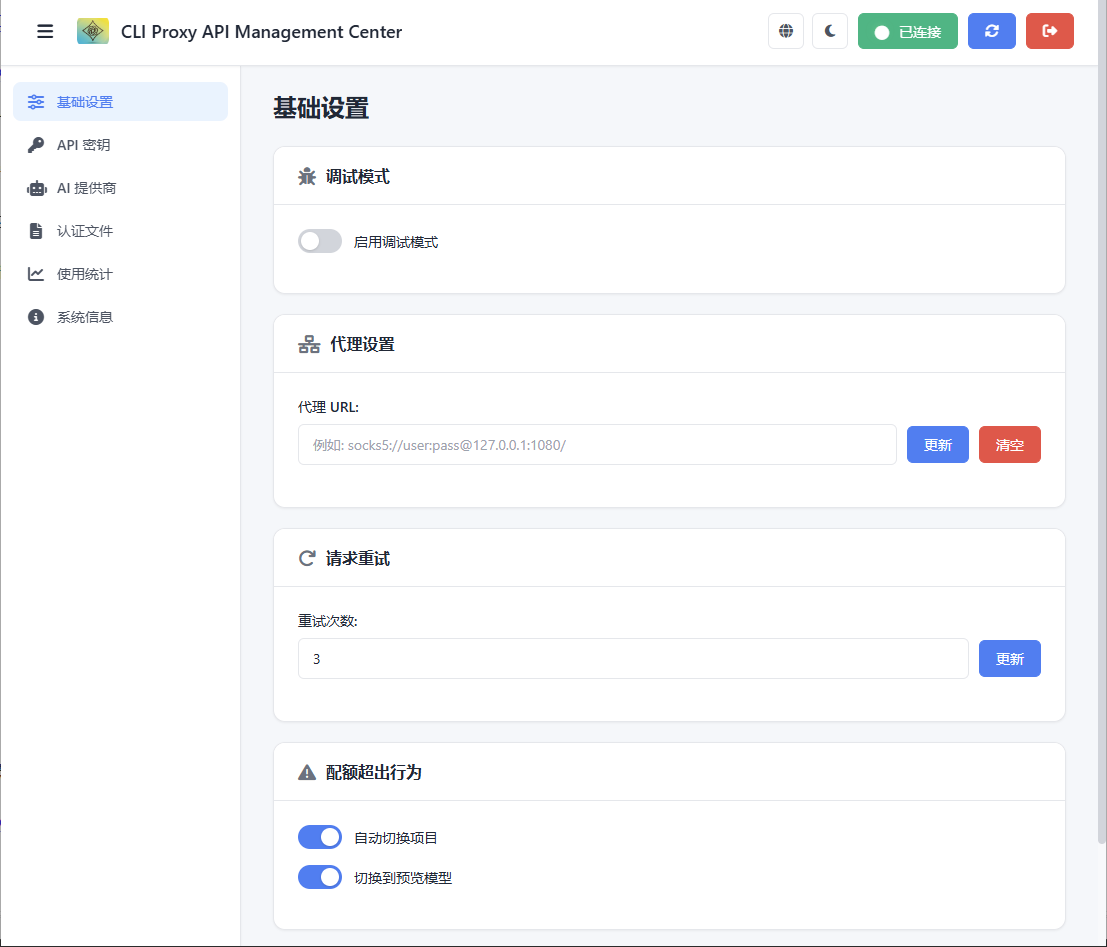The height and width of the screenshot is (947, 1107).
Task: Disable the 自动切换项目 toggle
Action: click(x=320, y=837)
